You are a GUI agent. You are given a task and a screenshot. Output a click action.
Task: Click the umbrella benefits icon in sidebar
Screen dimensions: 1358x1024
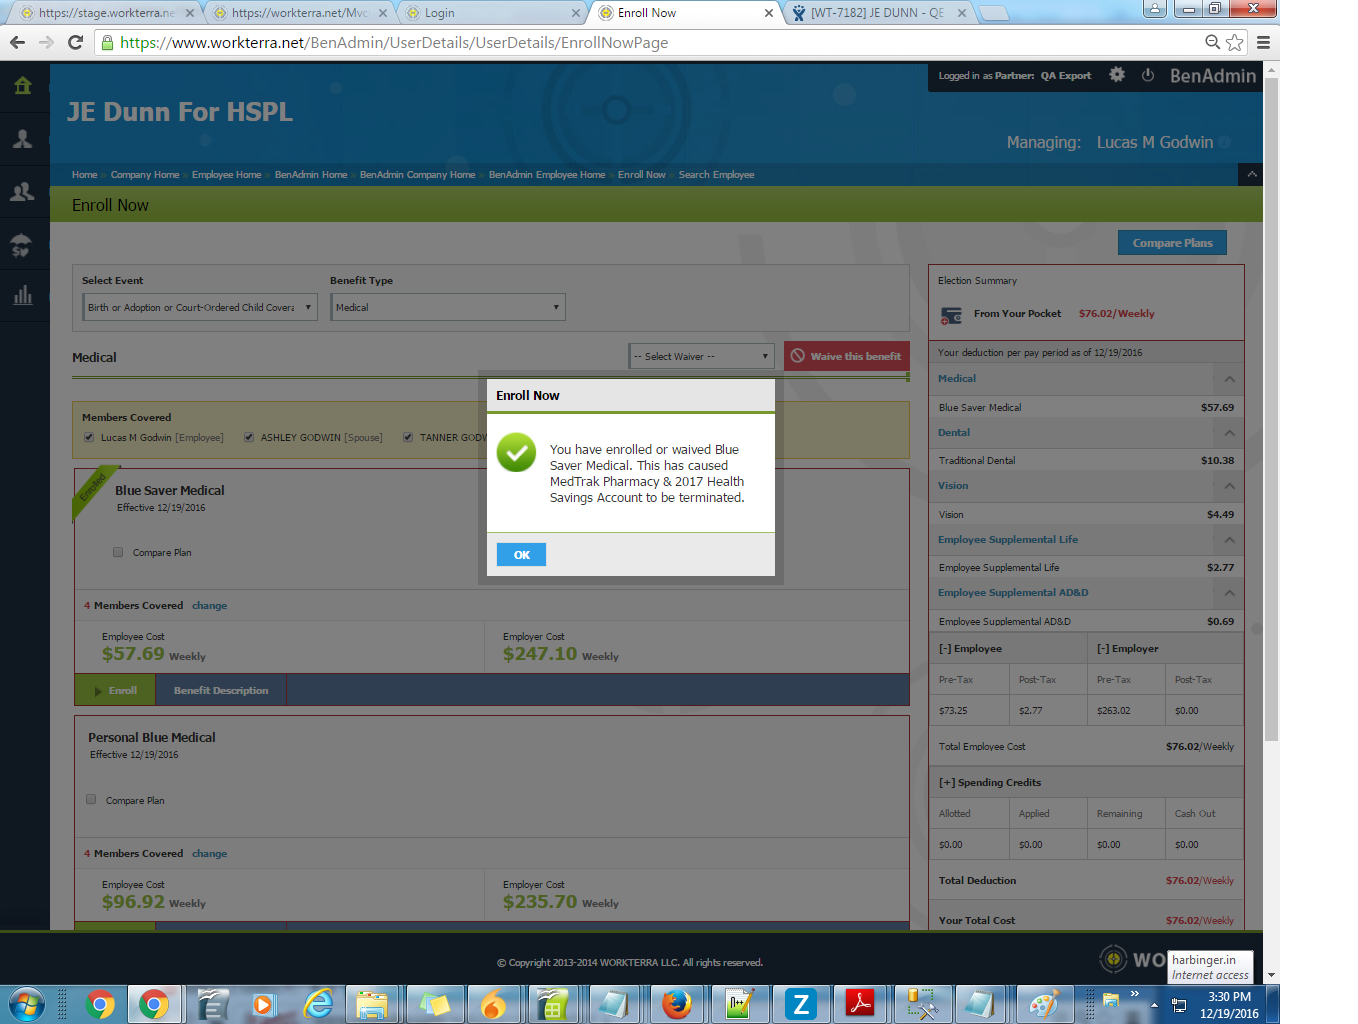[23, 244]
